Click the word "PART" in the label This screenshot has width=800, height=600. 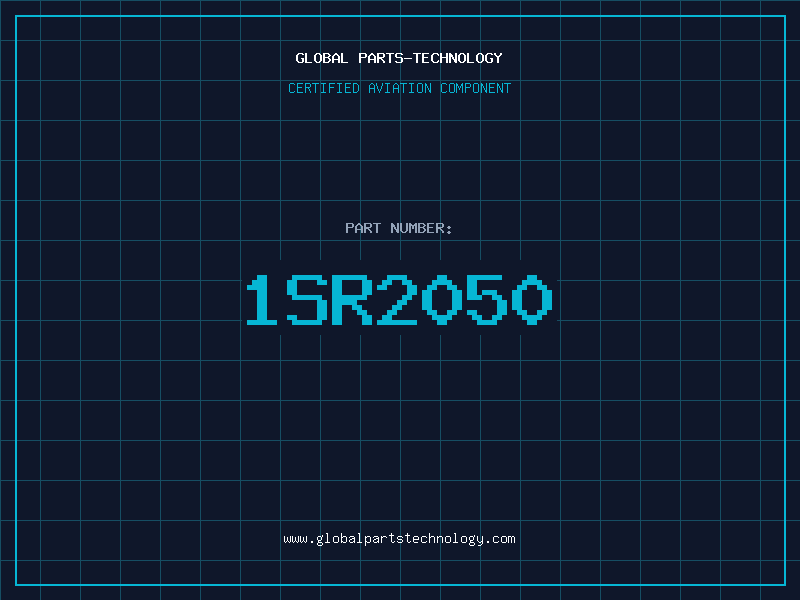[x=363, y=228]
